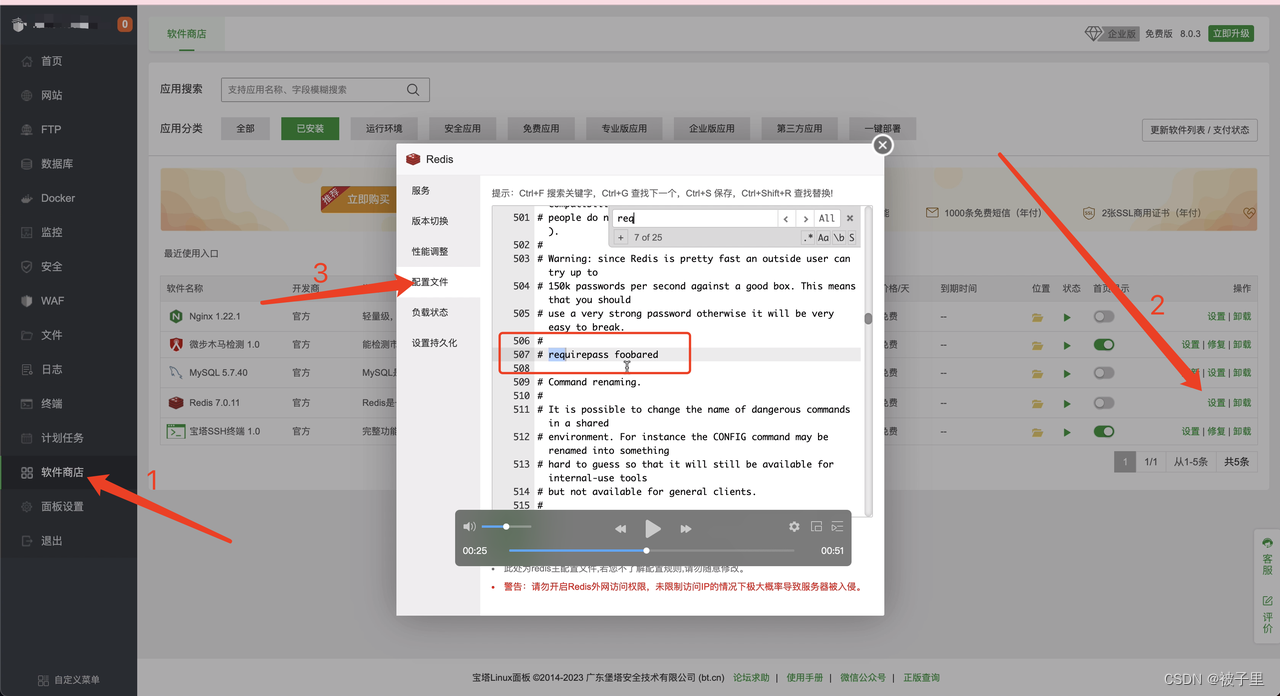Select the 服务 tab in Redis dialog
The image size is (1280, 696).
click(x=438, y=190)
